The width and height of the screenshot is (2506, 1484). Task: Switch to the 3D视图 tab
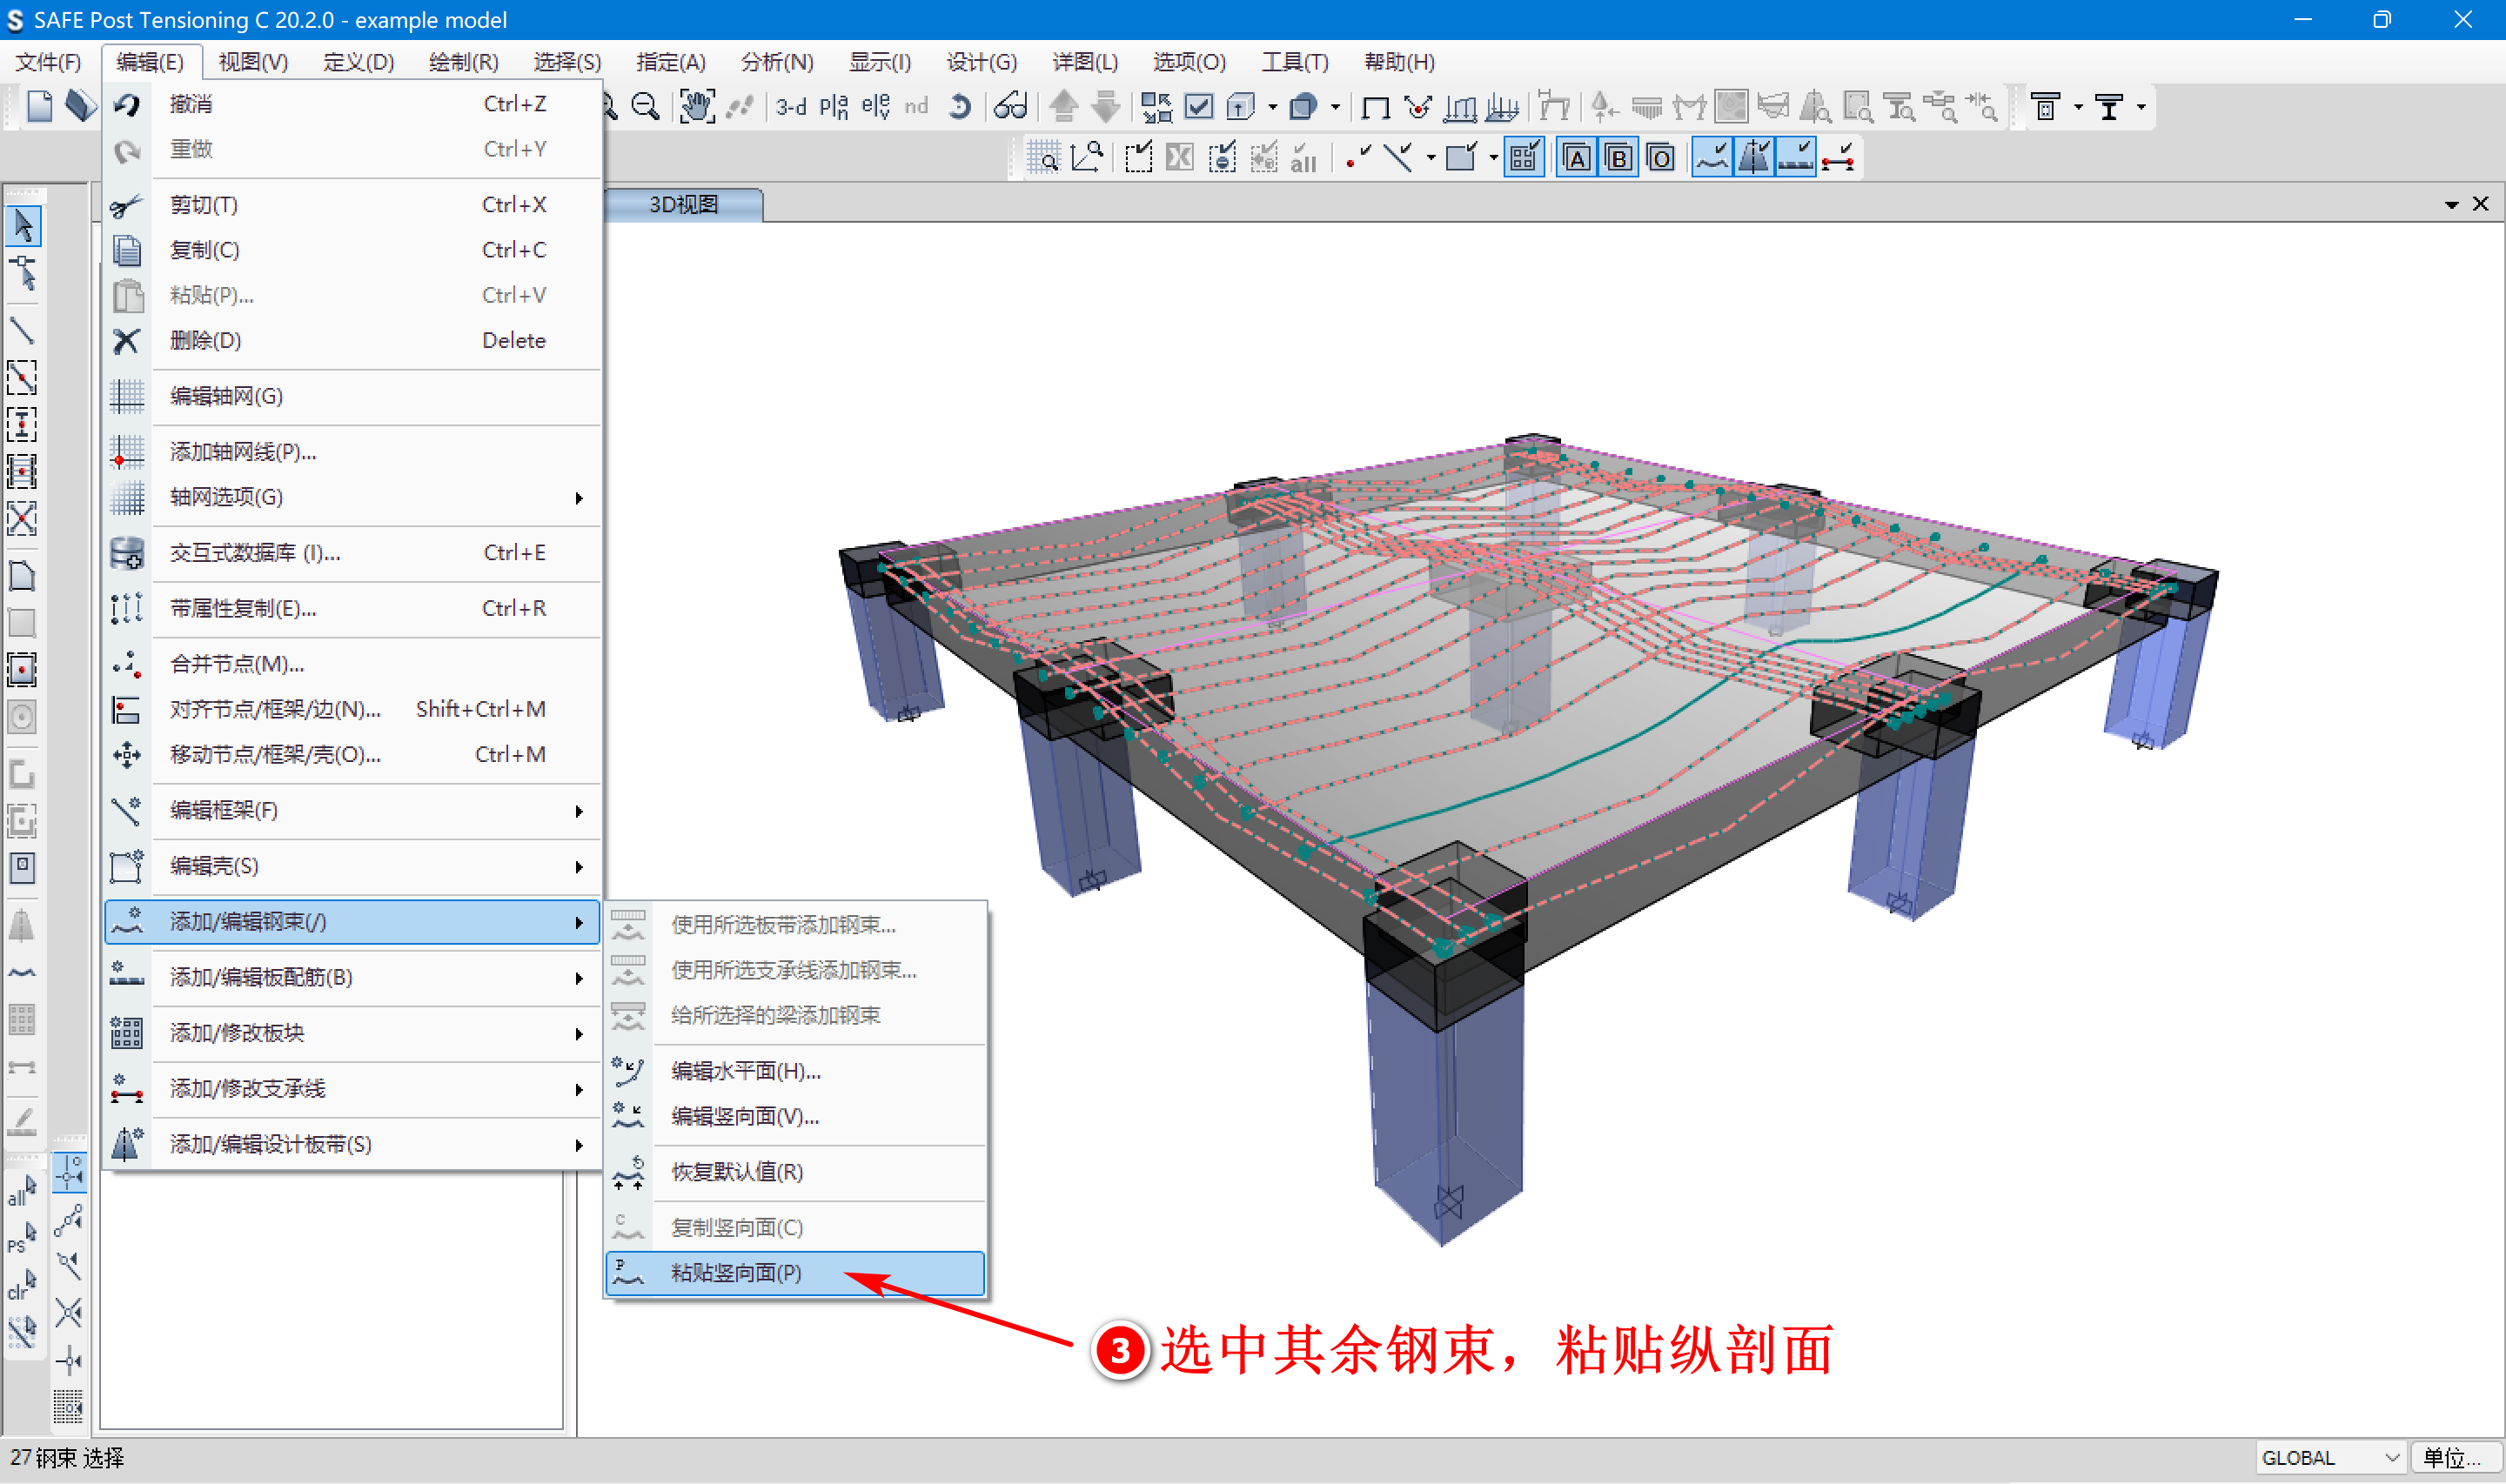click(x=683, y=205)
